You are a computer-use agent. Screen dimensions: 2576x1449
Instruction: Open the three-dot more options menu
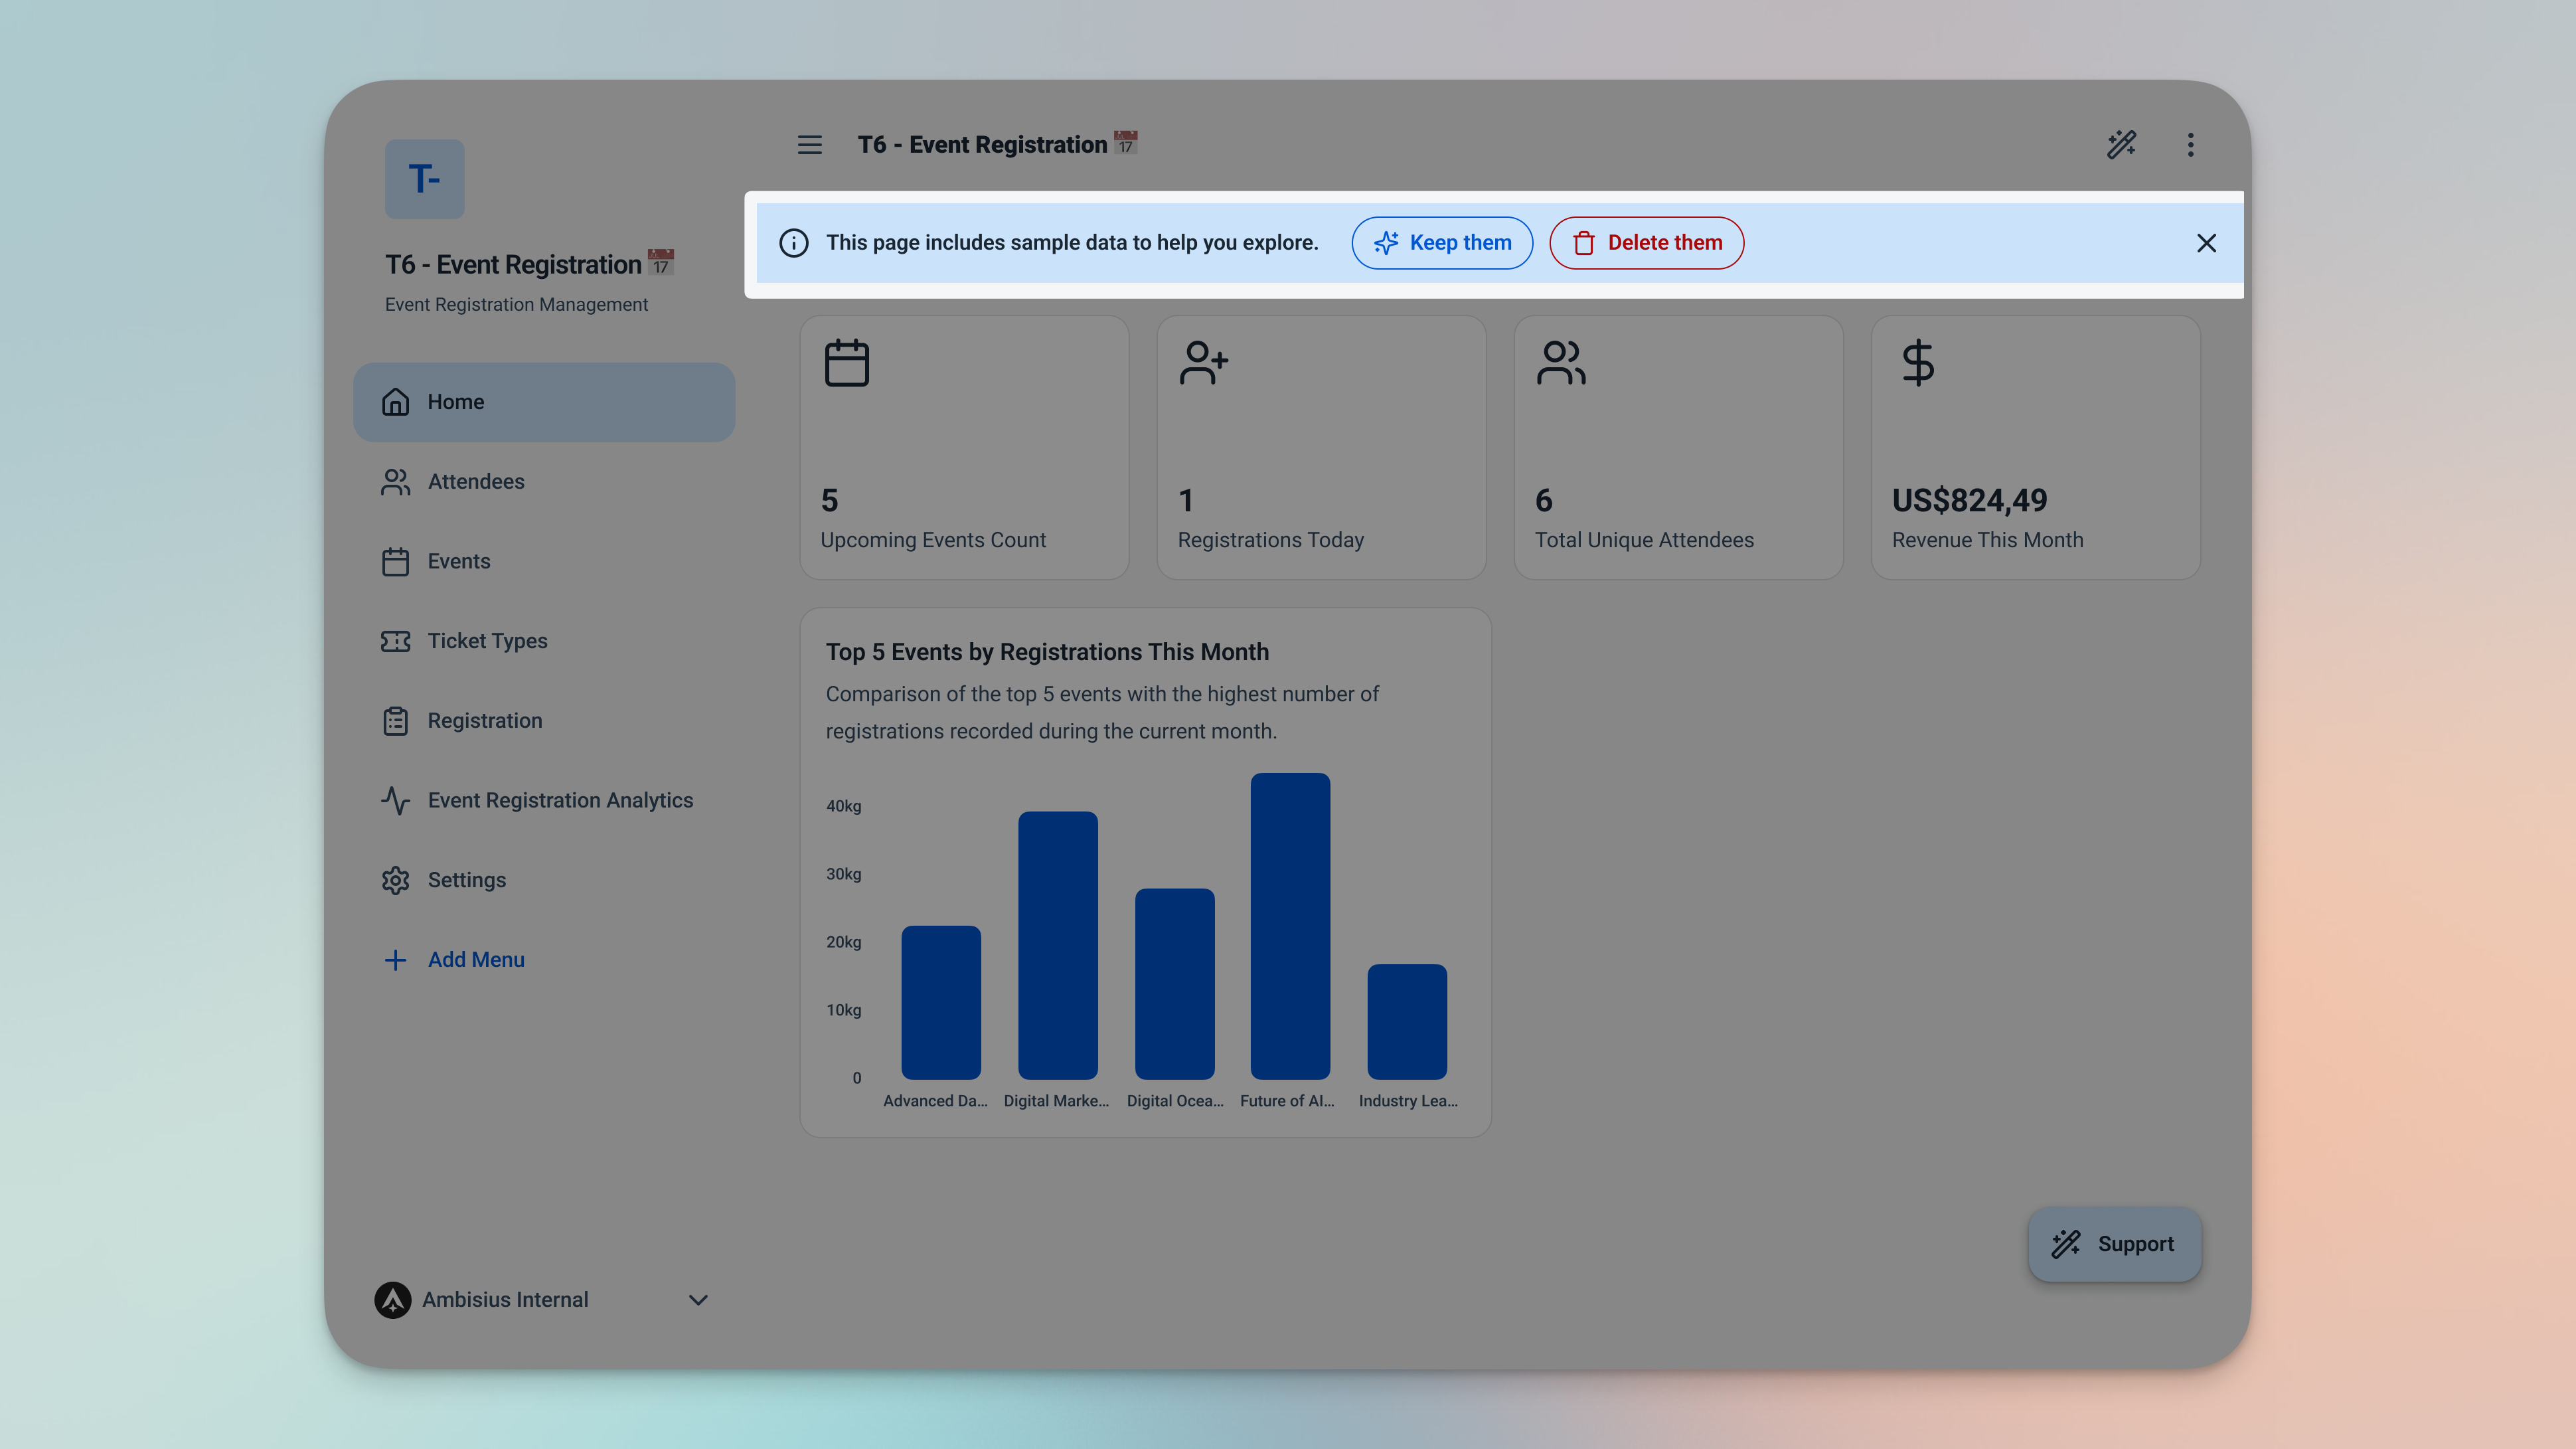coord(2190,145)
